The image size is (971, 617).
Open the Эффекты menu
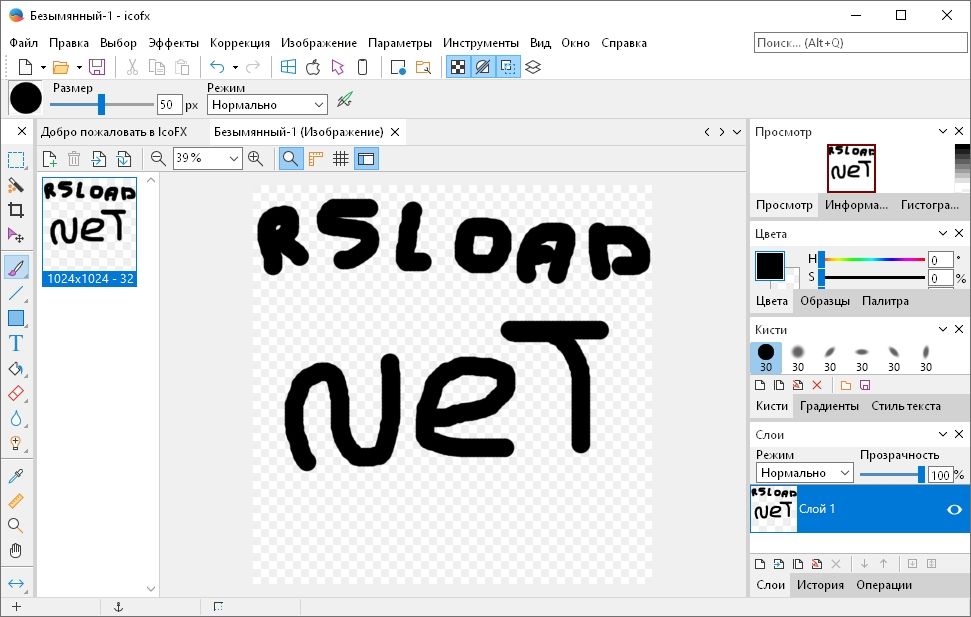pyautogui.click(x=173, y=43)
